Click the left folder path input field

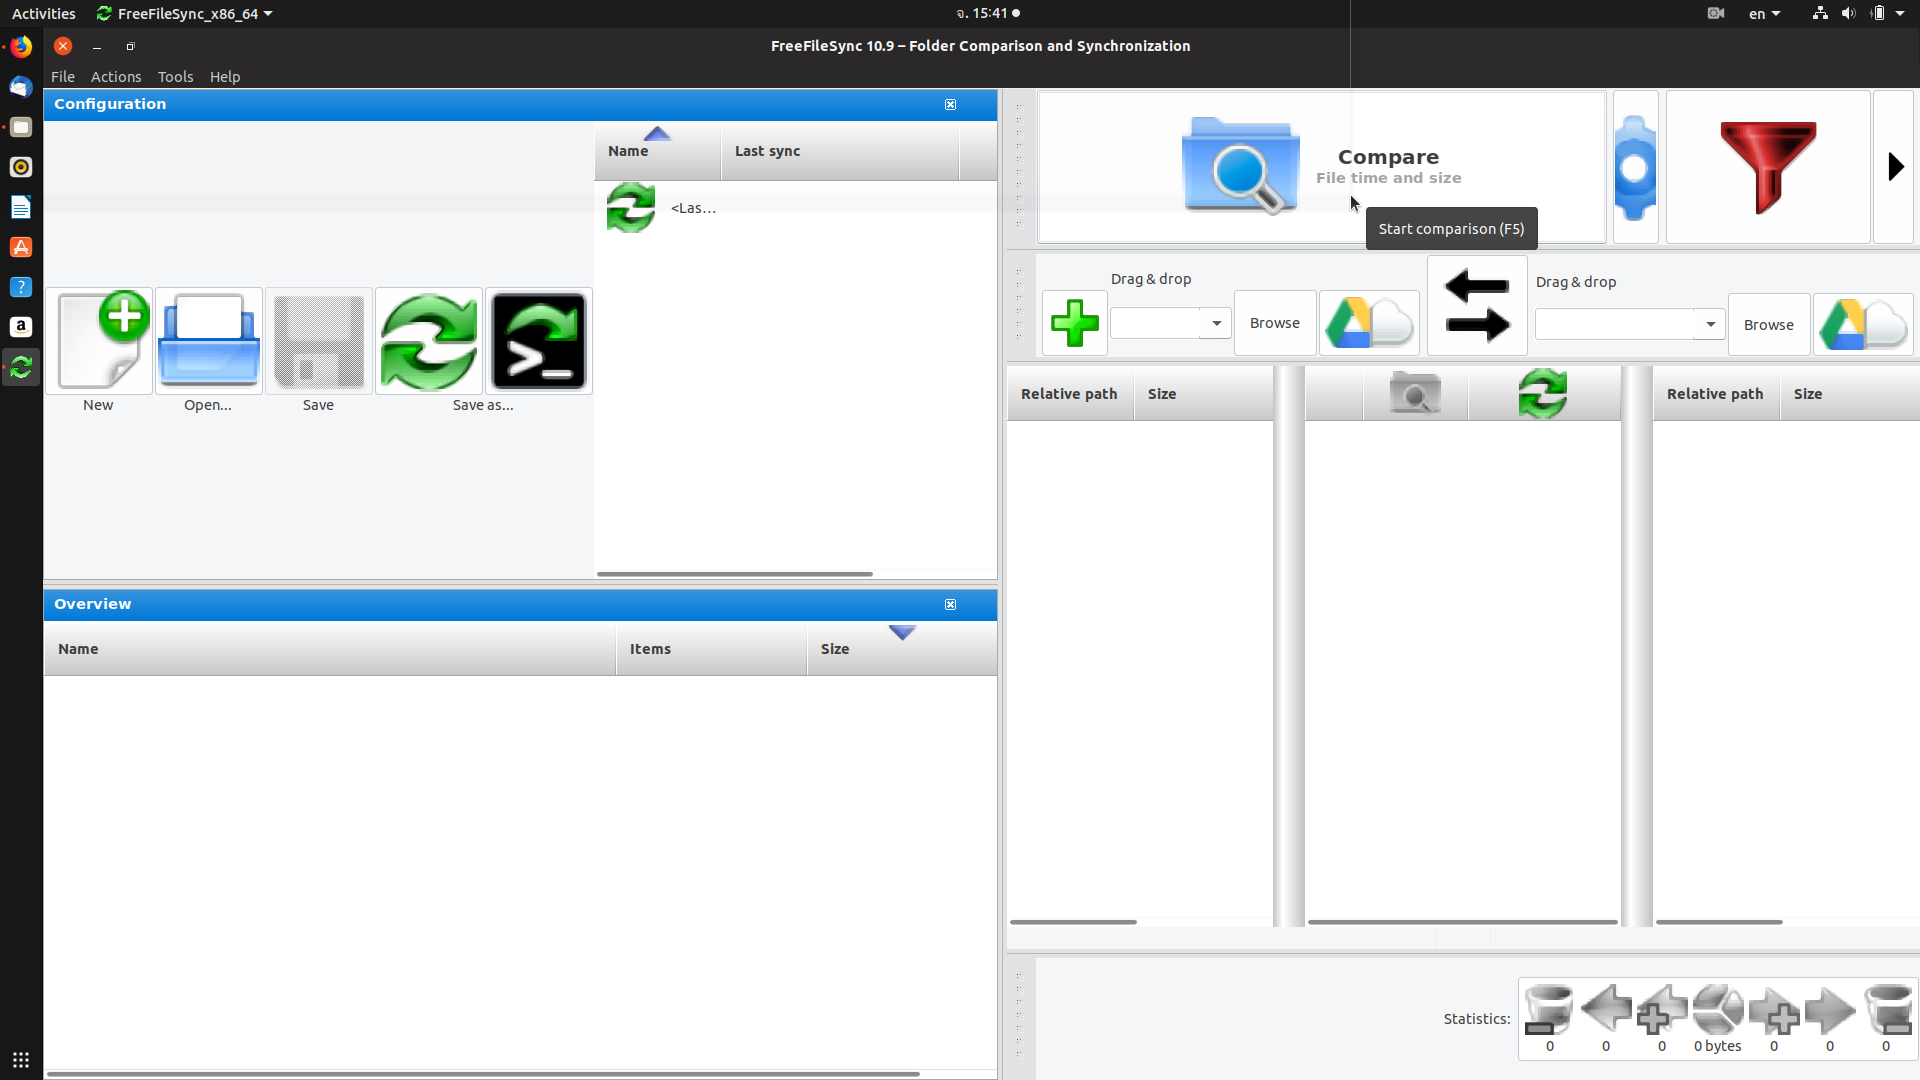pyautogui.click(x=1156, y=323)
